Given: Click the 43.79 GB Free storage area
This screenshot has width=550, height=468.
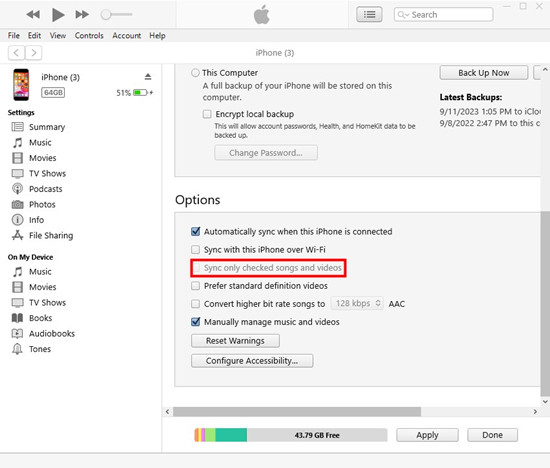Looking at the screenshot, I should [x=317, y=435].
